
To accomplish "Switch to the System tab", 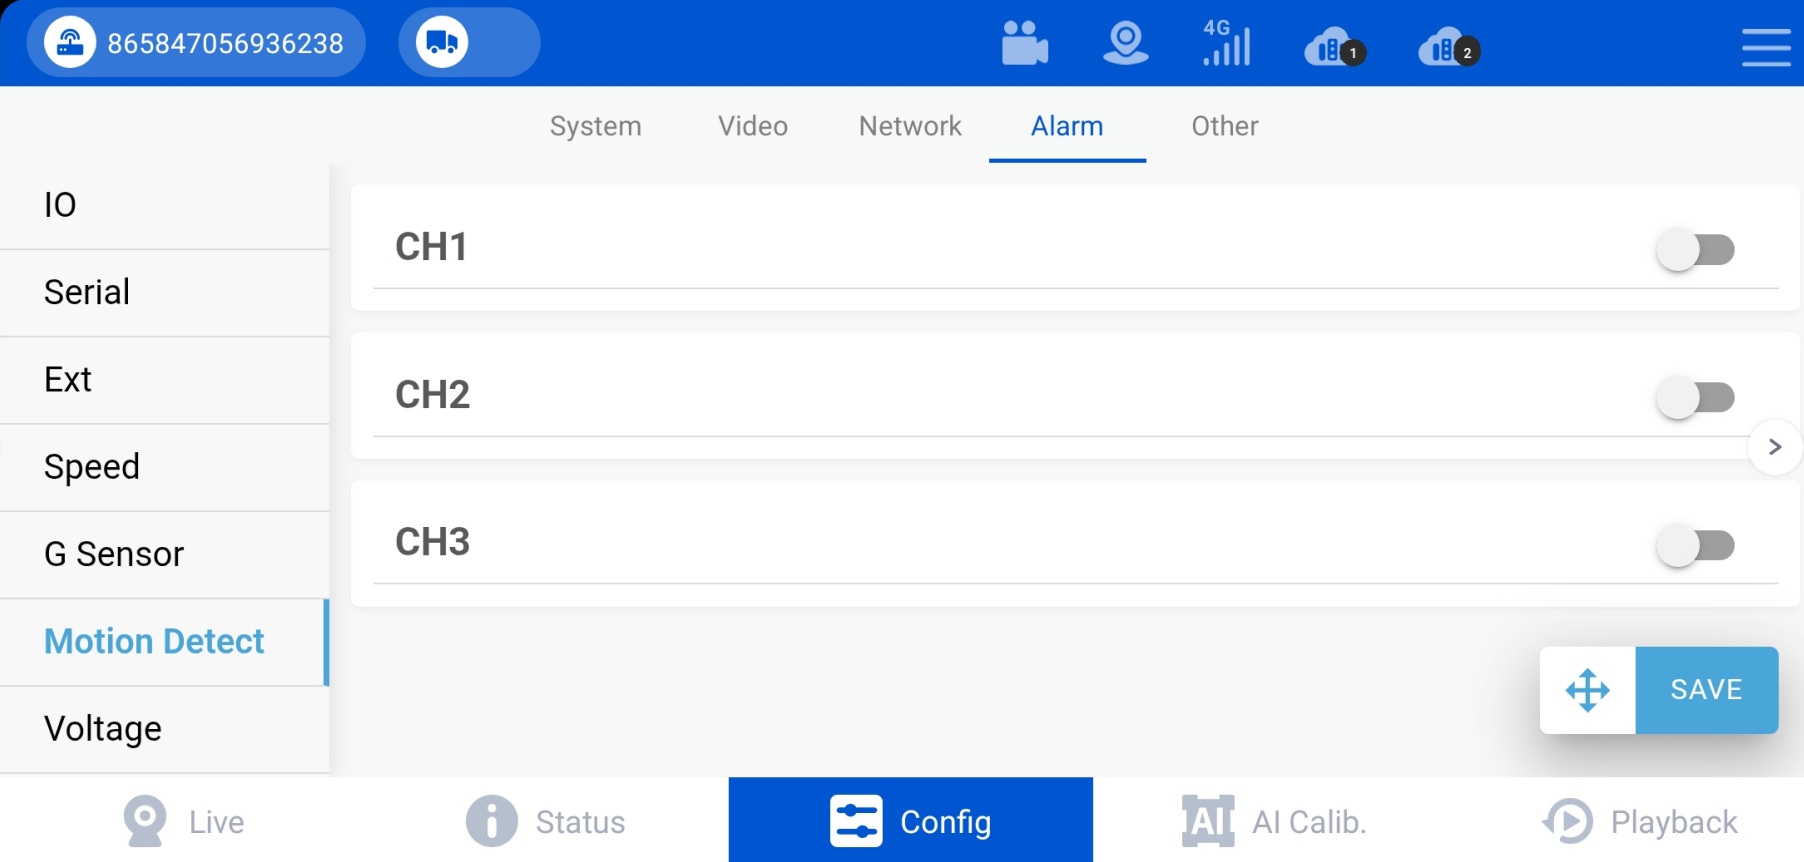I will click(x=595, y=126).
